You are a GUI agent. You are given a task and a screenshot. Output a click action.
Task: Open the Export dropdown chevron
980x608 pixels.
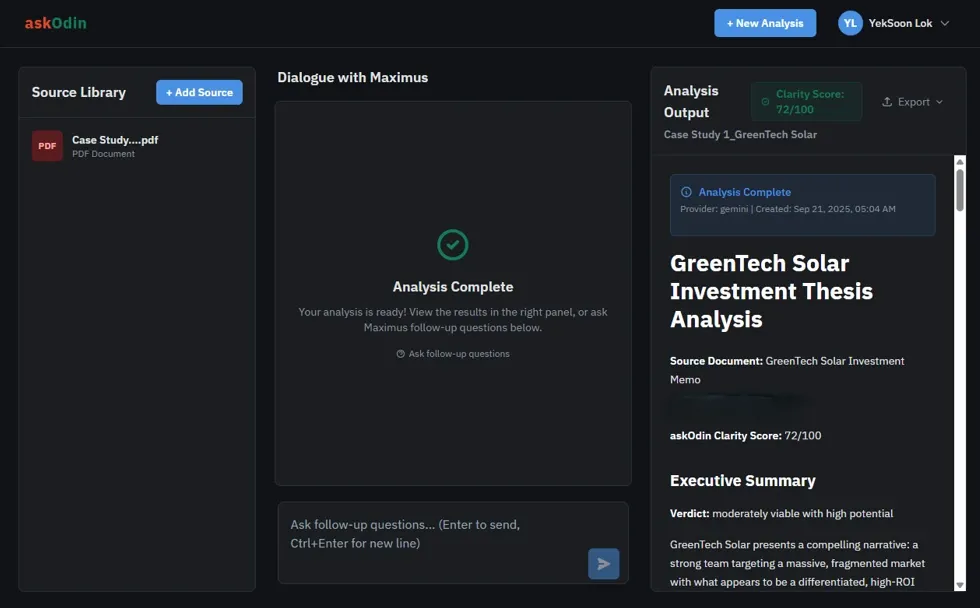click(x=937, y=101)
